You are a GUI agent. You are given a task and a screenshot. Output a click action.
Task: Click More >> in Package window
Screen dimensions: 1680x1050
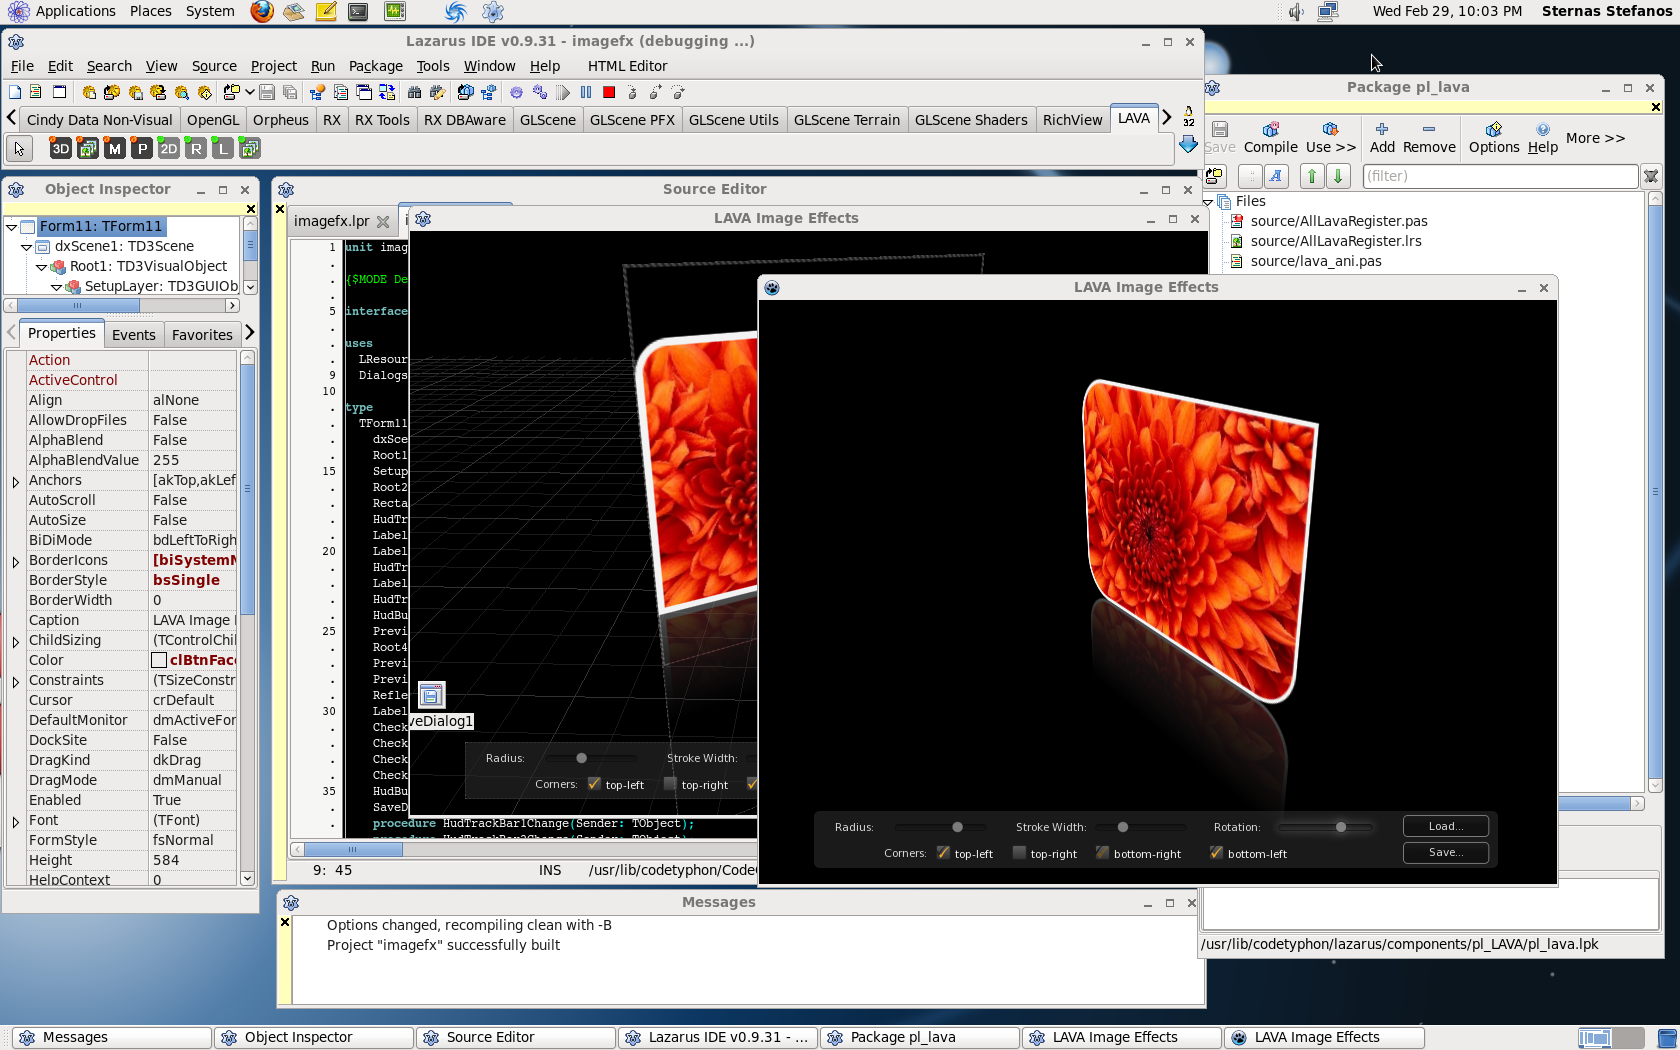[x=1595, y=138]
